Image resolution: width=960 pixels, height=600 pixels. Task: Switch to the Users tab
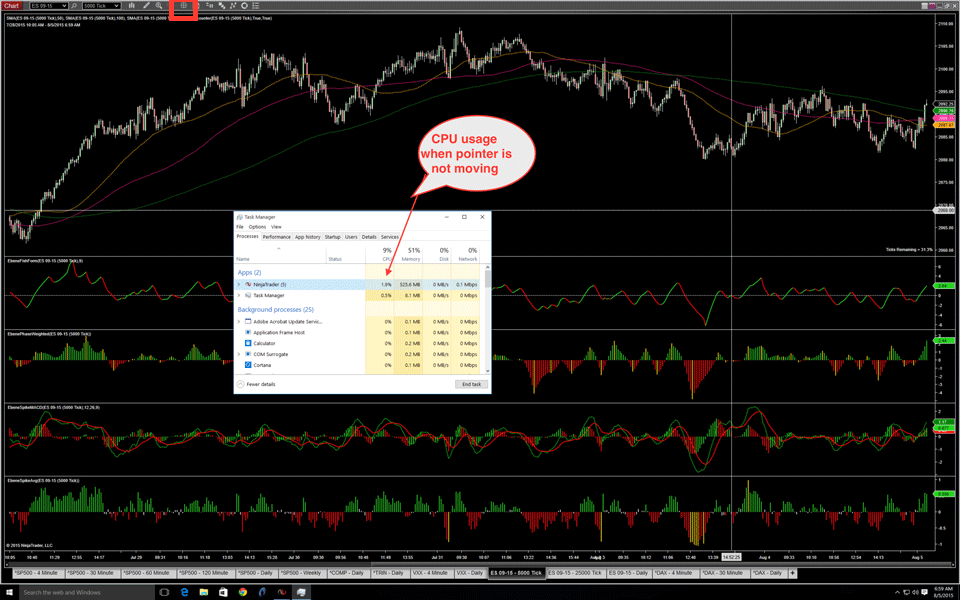click(351, 237)
